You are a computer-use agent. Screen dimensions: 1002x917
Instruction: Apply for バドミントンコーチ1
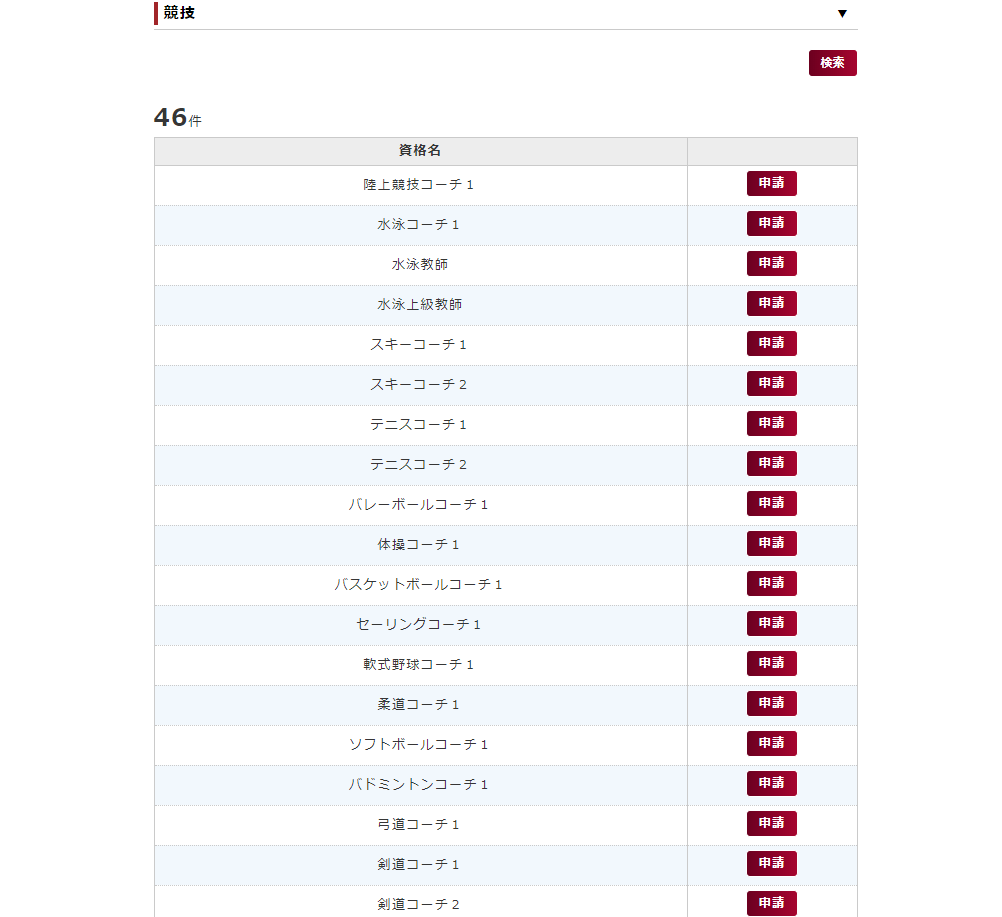(771, 784)
